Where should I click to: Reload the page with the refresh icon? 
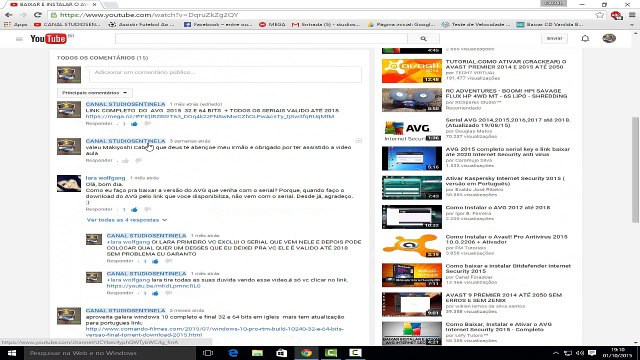(x=37, y=15)
